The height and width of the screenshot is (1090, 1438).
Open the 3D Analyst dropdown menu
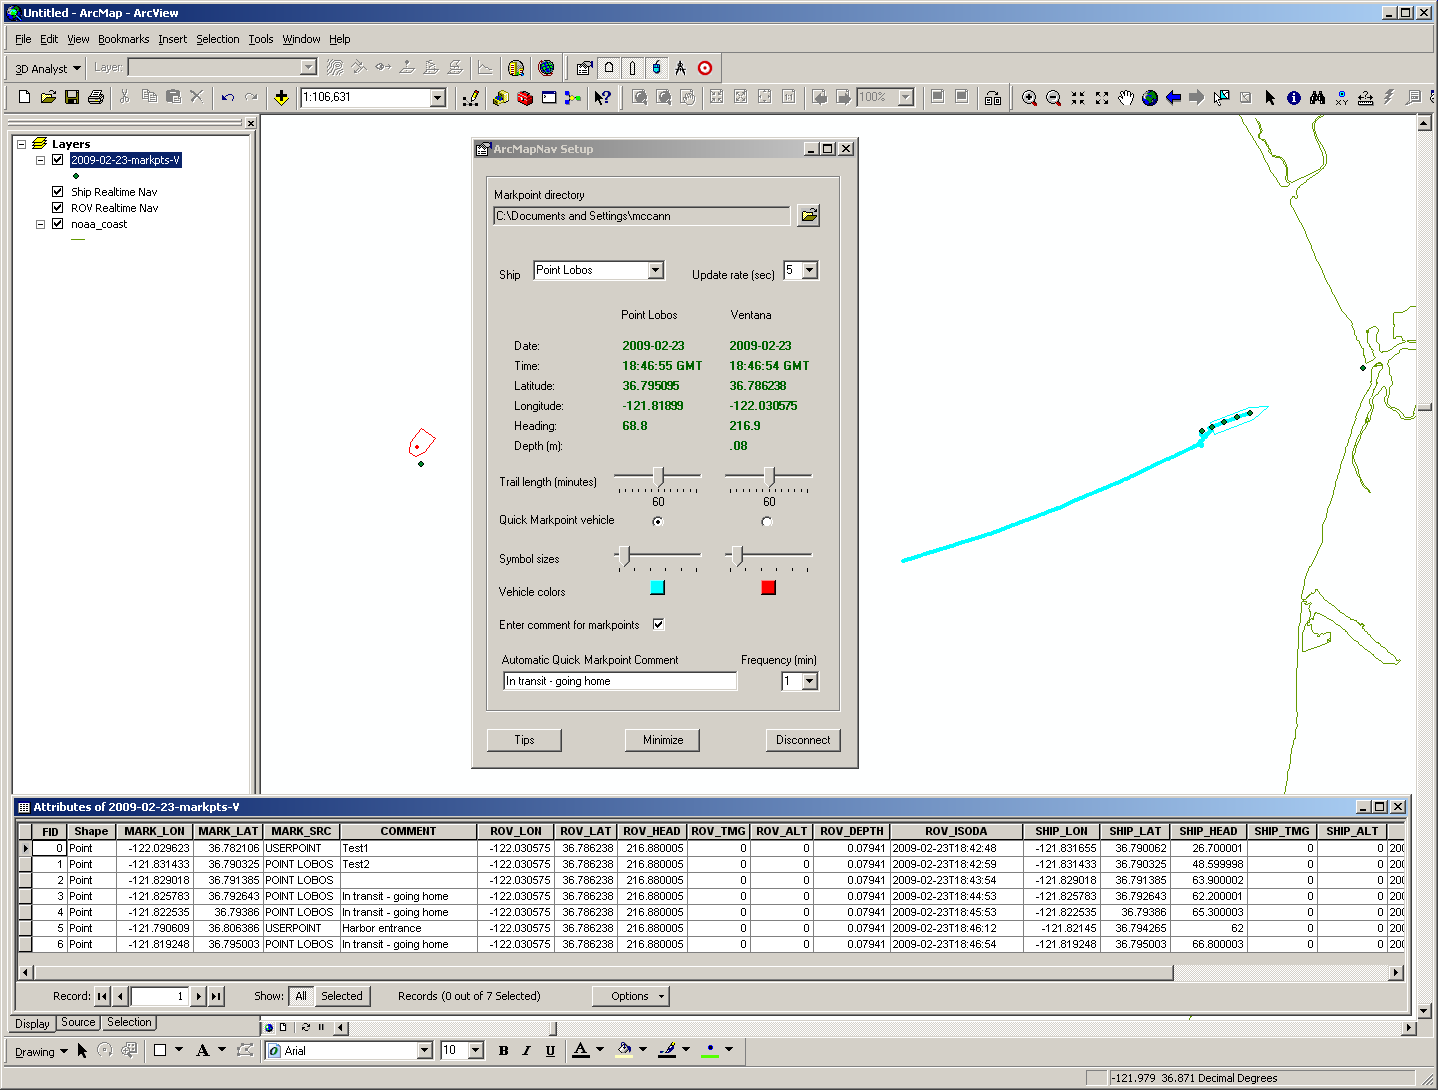tap(48, 68)
